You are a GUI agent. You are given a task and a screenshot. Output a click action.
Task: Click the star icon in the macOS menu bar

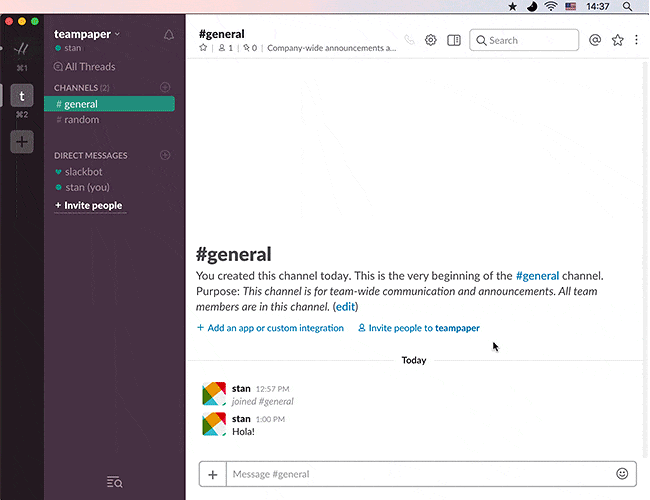click(513, 6)
